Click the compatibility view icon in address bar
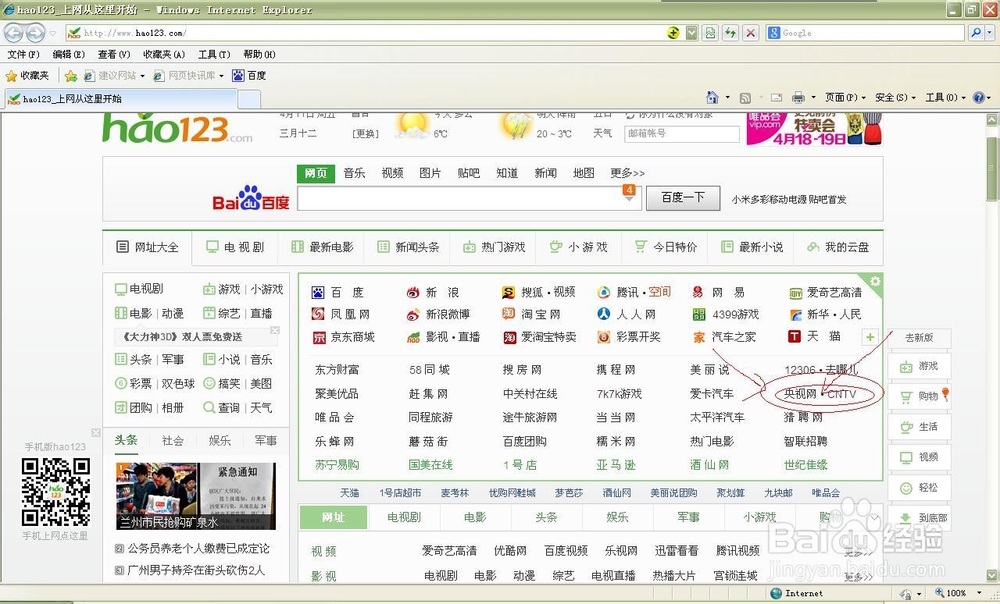Screen dimensions: 1000x604 [x=710, y=33]
